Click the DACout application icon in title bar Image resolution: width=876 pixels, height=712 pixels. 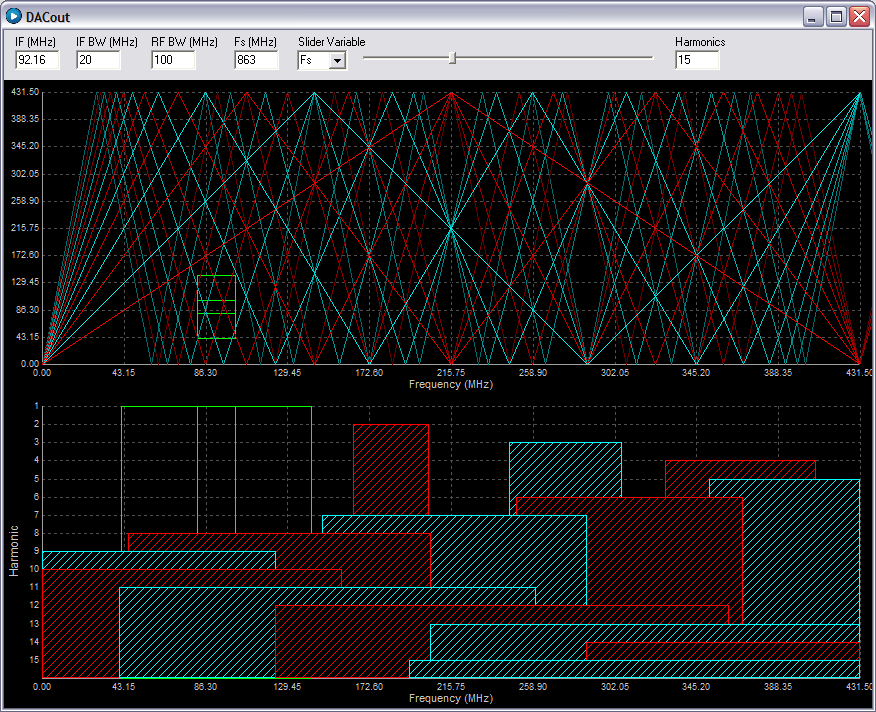(x=14, y=16)
